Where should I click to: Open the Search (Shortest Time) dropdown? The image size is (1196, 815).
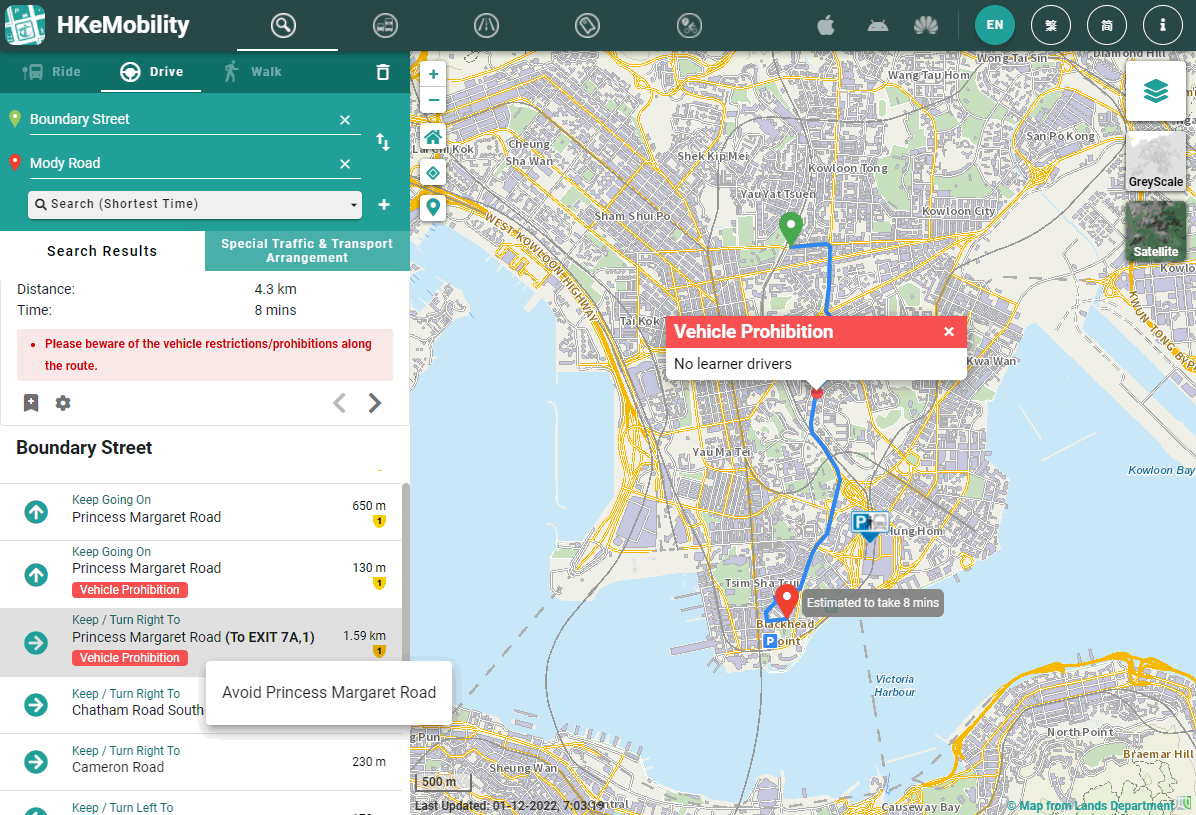(195, 205)
